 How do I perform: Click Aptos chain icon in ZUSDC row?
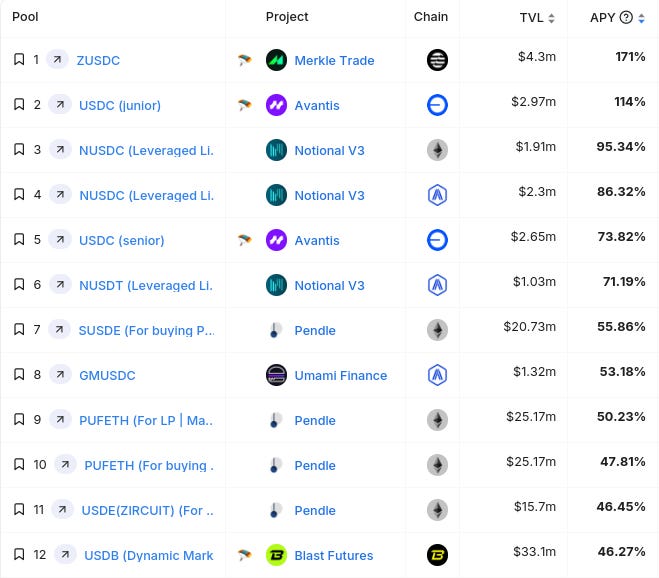click(437, 60)
